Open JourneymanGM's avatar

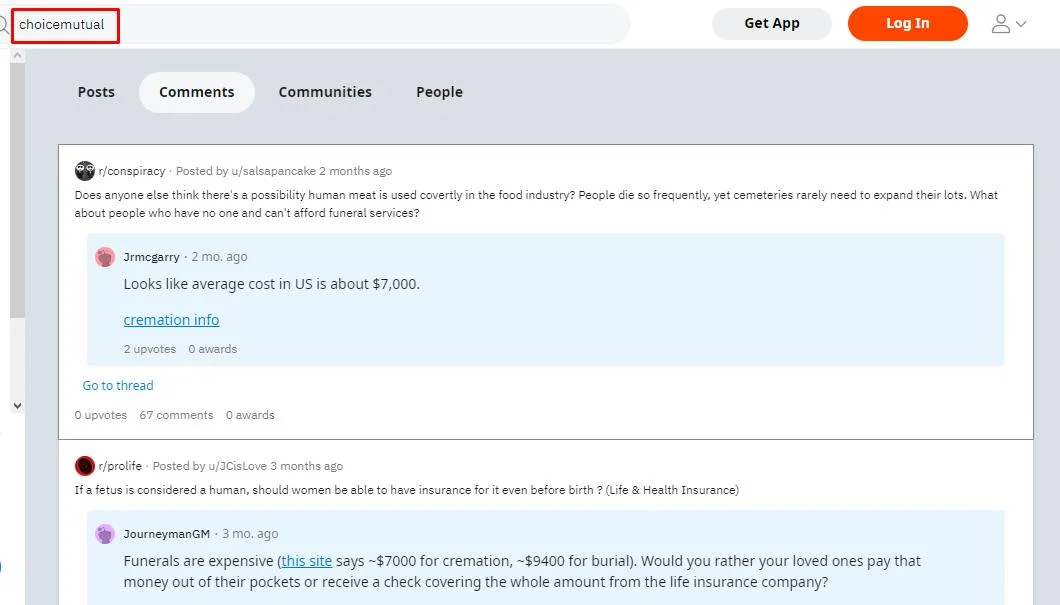(105, 534)
